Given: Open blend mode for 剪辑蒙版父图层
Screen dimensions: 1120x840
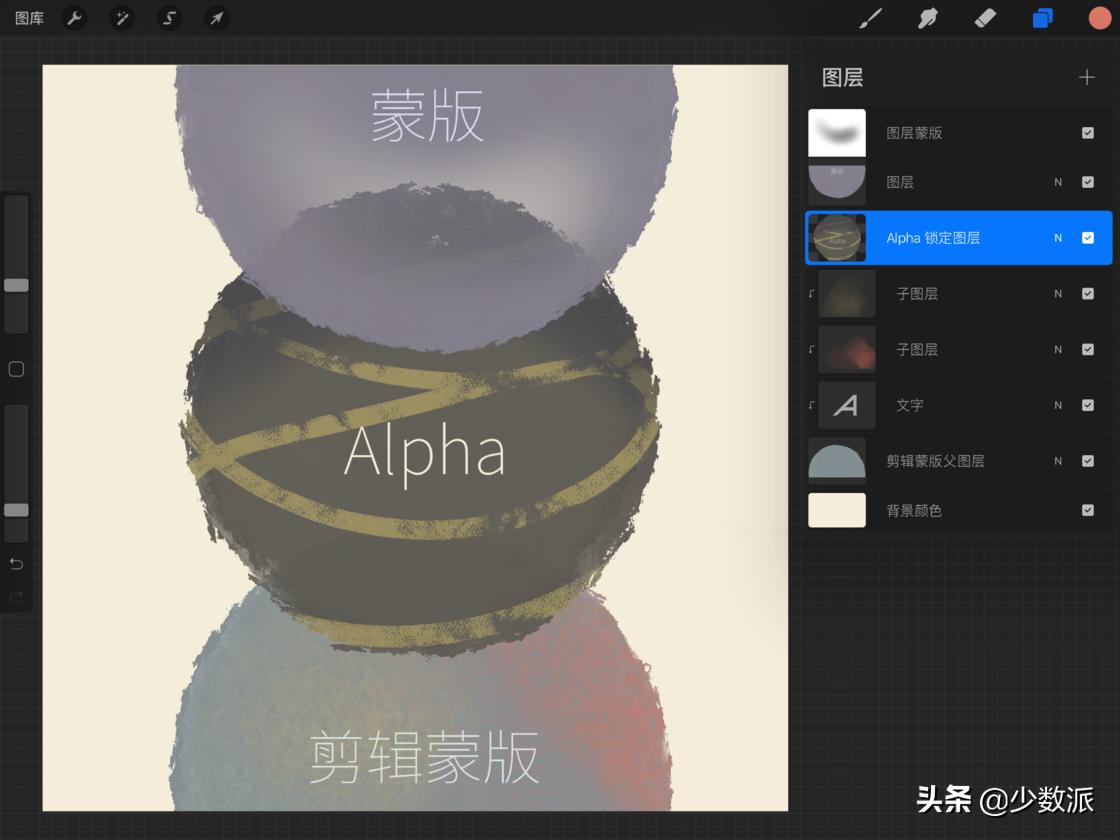Looking at the screenshot, I should (1057, 461).
